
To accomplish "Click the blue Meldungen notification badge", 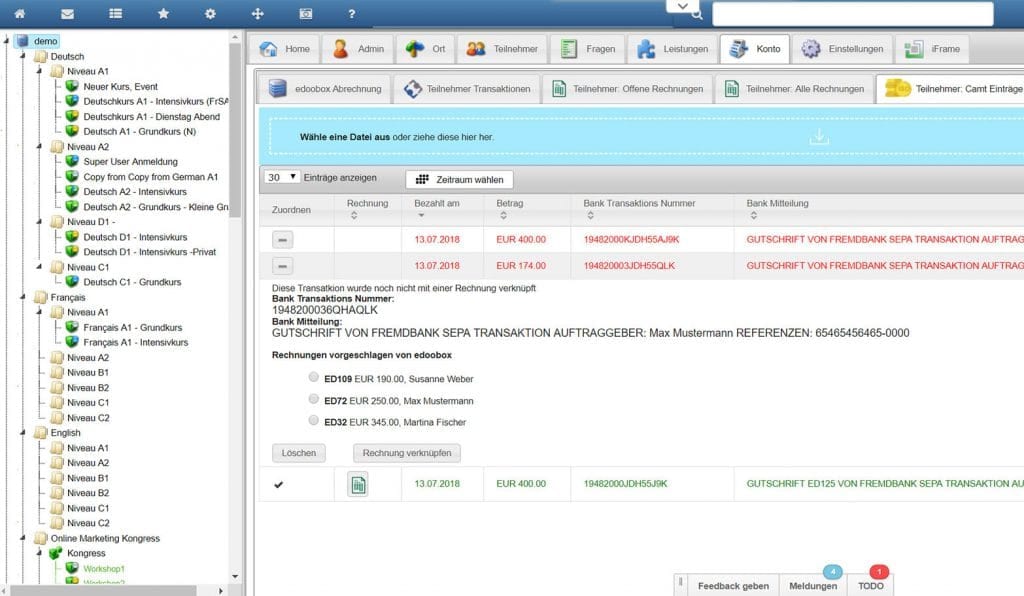I will 832,572.
